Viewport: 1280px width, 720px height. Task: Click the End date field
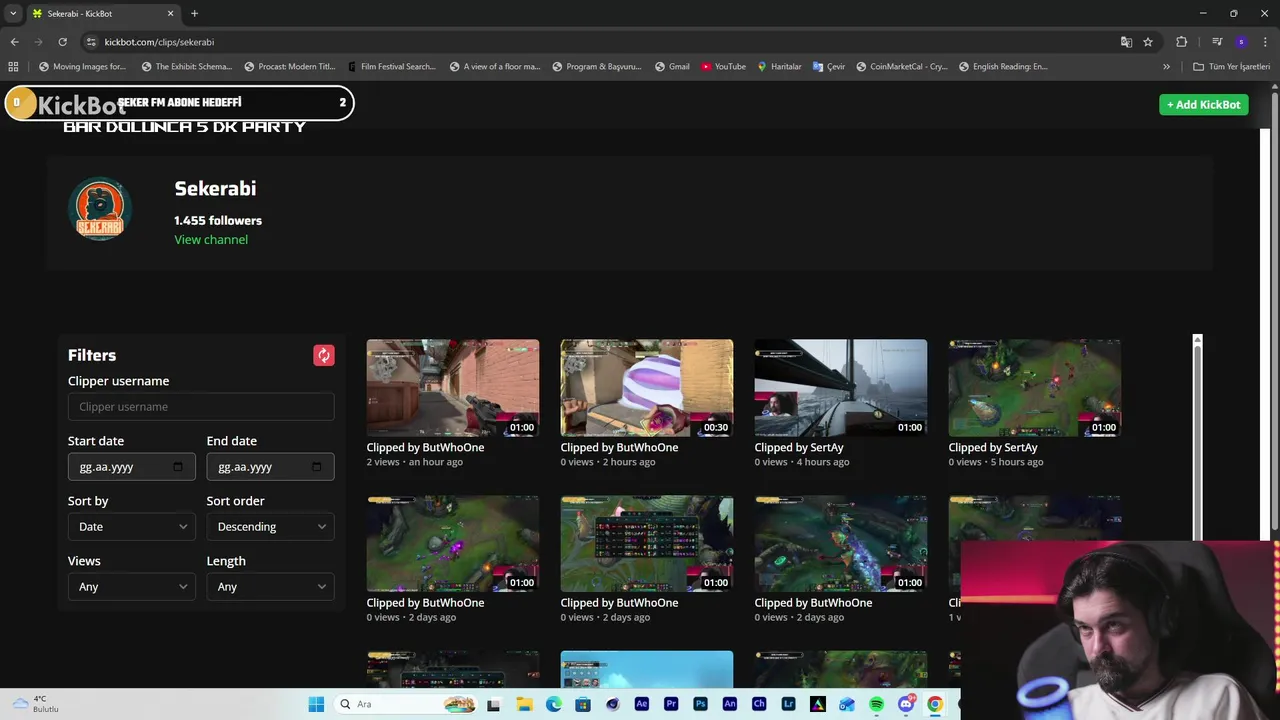coord(270,467)
